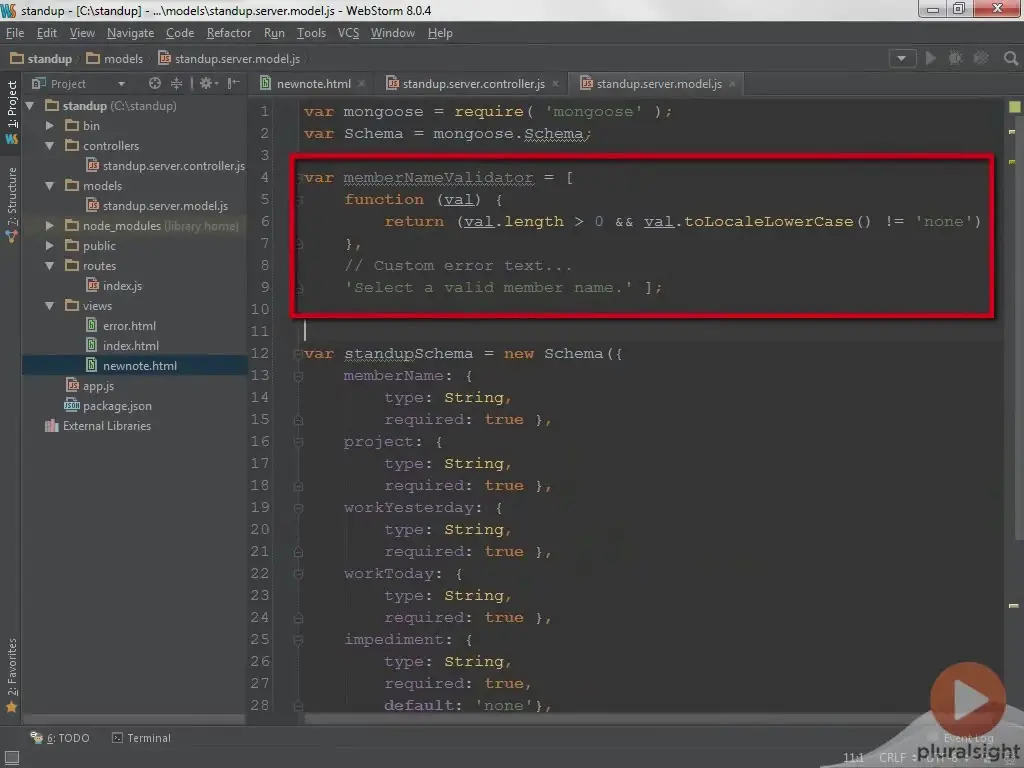The image size is (1024, 768).
Task: Click the CRLF line separator in status bar
Action: click(893, 758)
